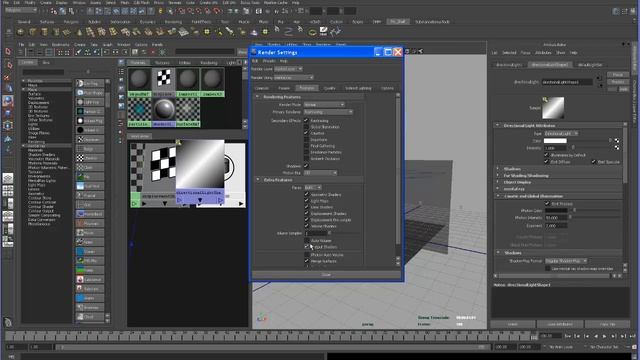Click Load Attributes button
640x360 pixels.
point(560,324)
